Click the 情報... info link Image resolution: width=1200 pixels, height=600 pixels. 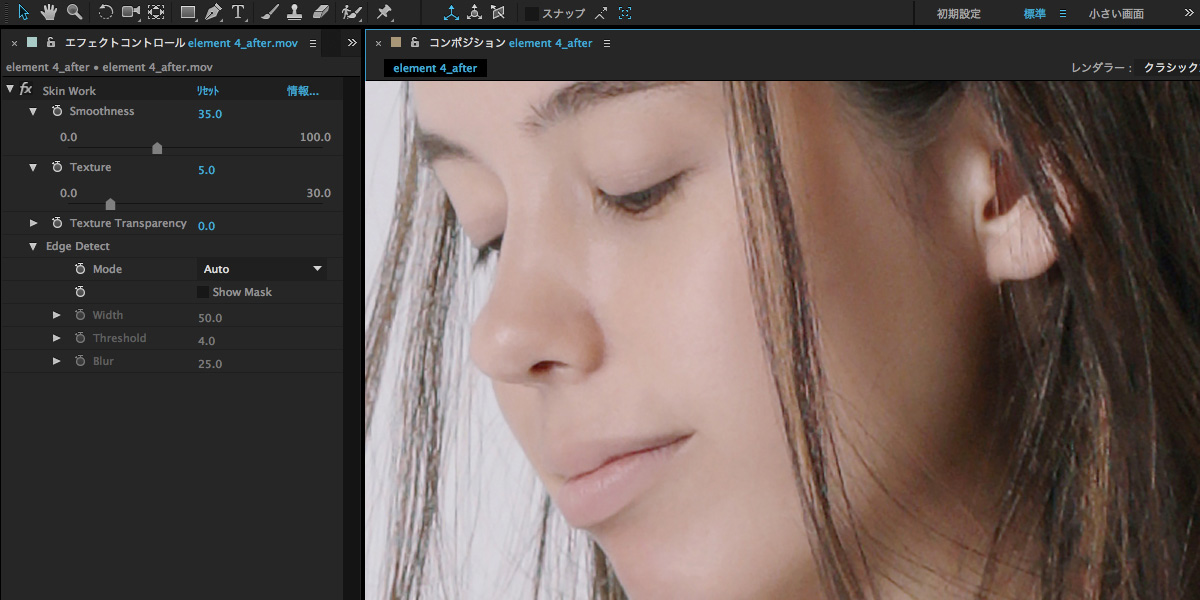coord(303,91)
